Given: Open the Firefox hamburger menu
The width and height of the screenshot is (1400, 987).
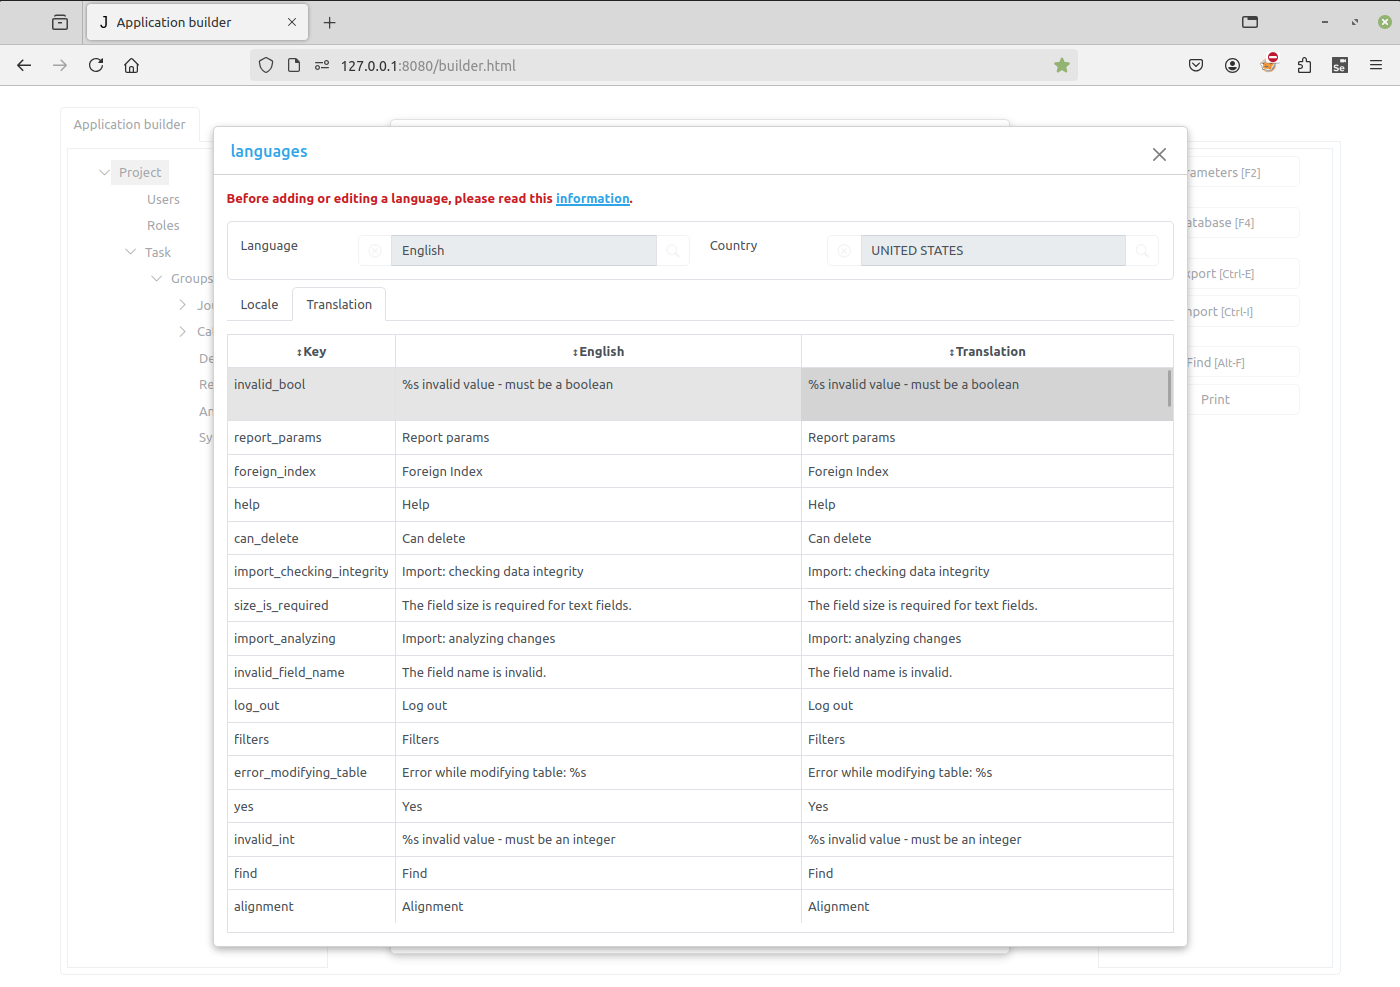Looking at the screenshot, I should tap(1376, 66).
